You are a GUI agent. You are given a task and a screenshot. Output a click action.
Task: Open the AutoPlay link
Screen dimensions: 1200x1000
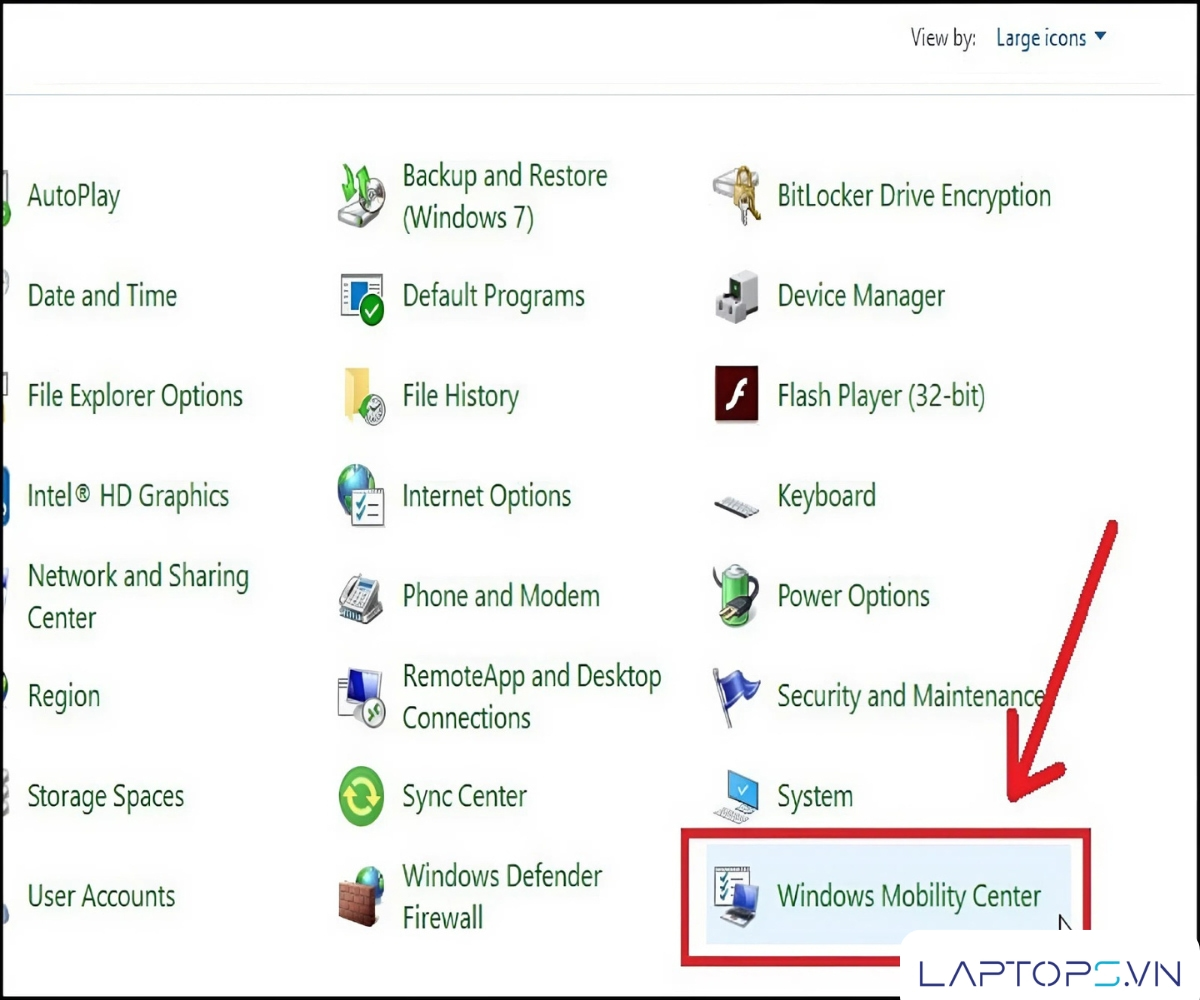74,196
